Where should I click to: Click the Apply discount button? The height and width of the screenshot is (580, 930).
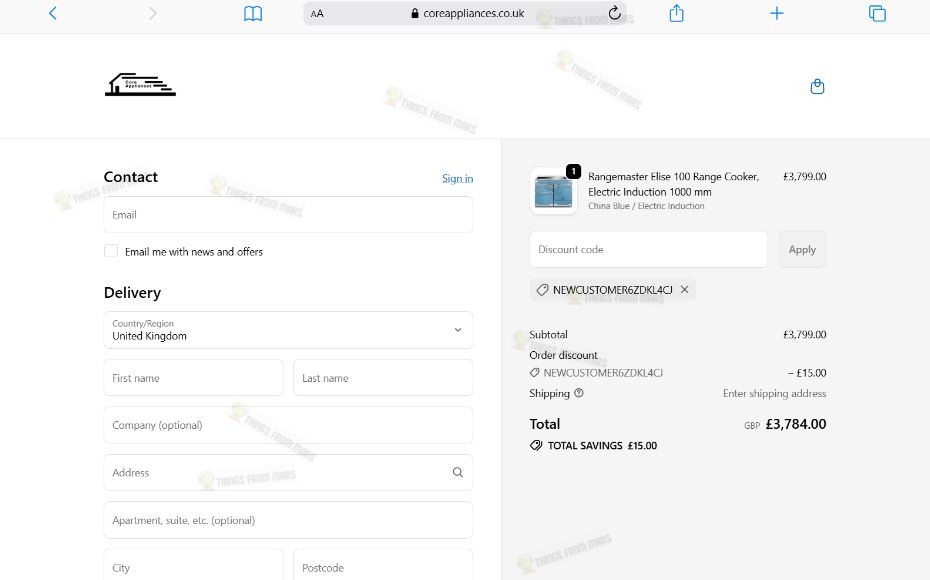[802, 249]
